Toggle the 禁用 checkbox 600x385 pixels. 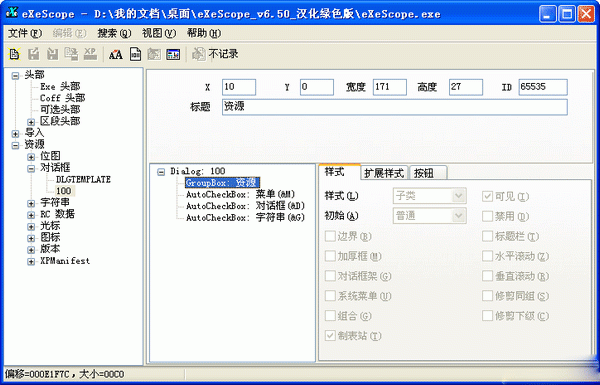point(487,216)
